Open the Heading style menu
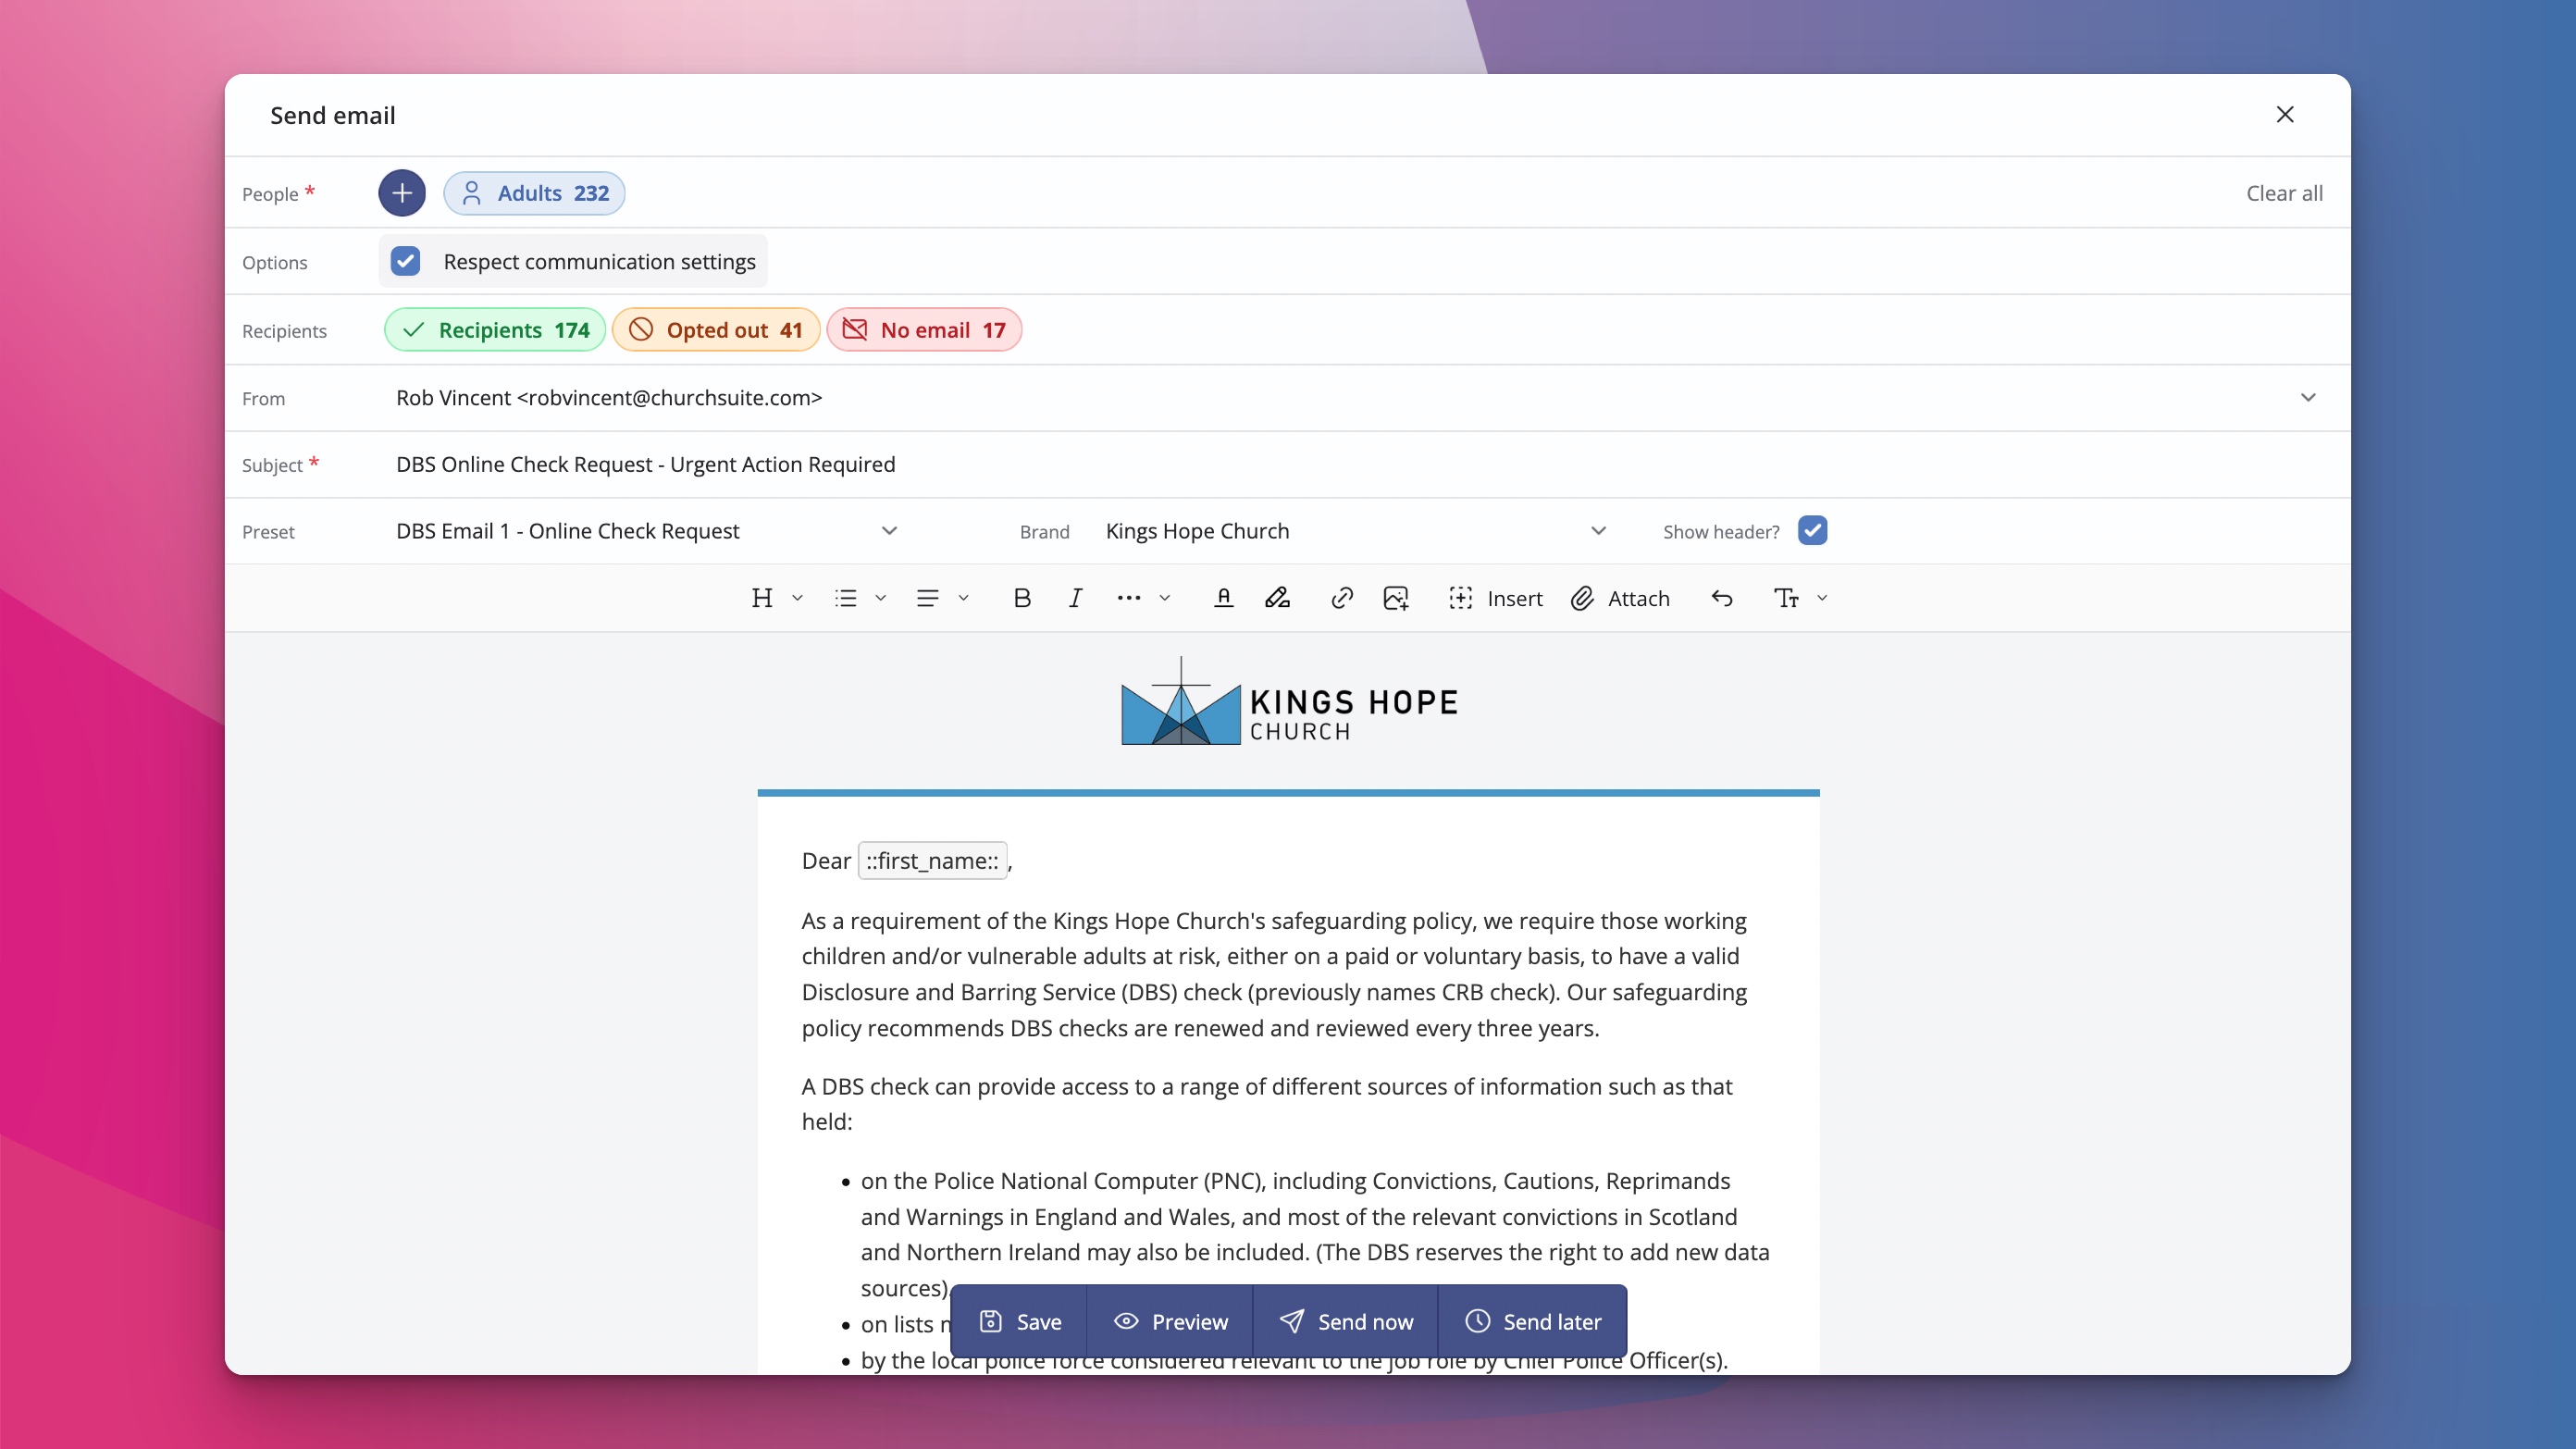2576x1449 pixels. point(762,598)
